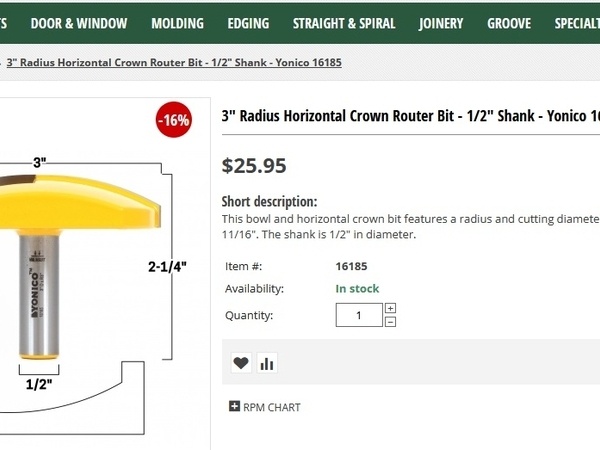Decrease quantity with the minus stepper
The height and width of the screenshot is (450, 600).
390,321
